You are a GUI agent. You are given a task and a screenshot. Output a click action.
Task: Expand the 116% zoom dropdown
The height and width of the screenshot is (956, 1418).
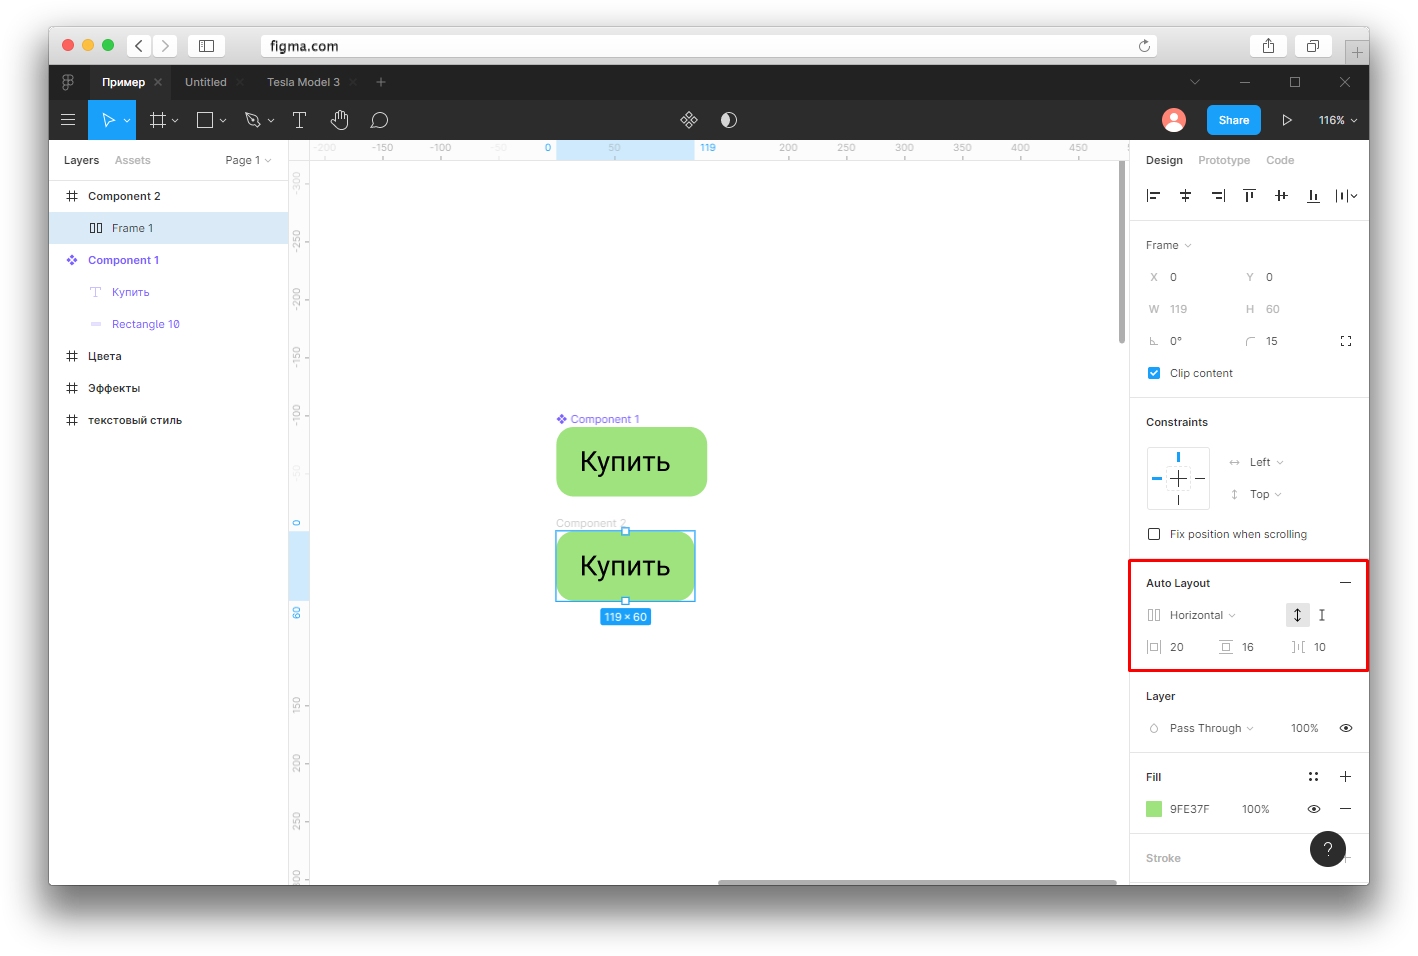click(x=1338, y=120)
